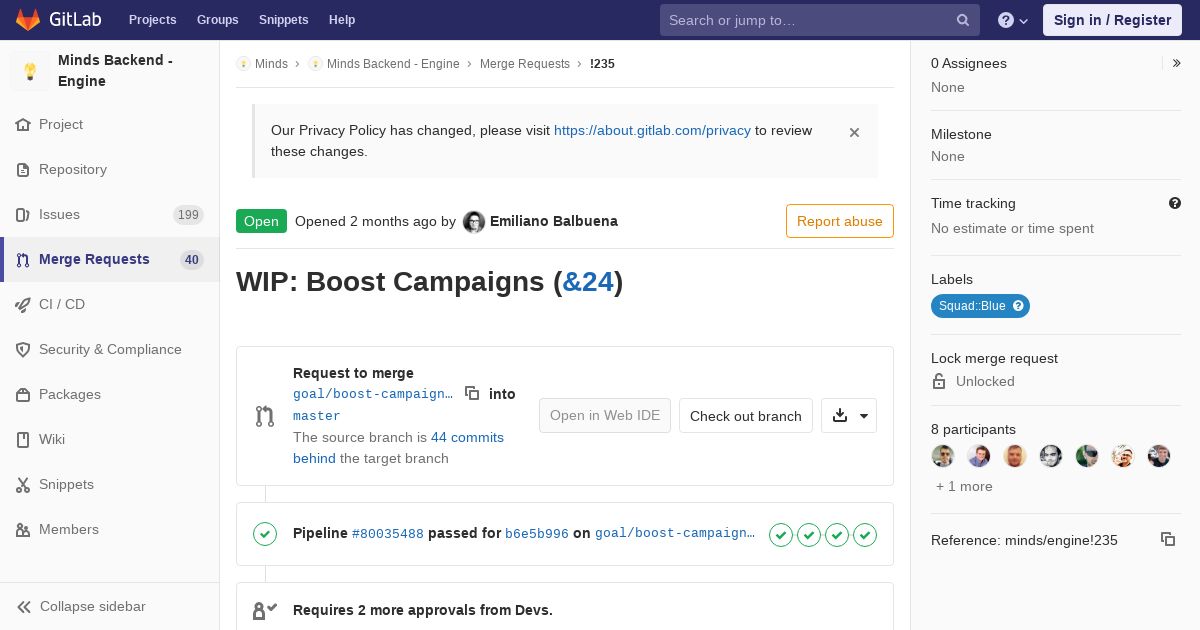Image resolution: width=1200 pixels, height=630 pixels.
Task: Copy the source branch name
Action: click(x=472, y=393)
